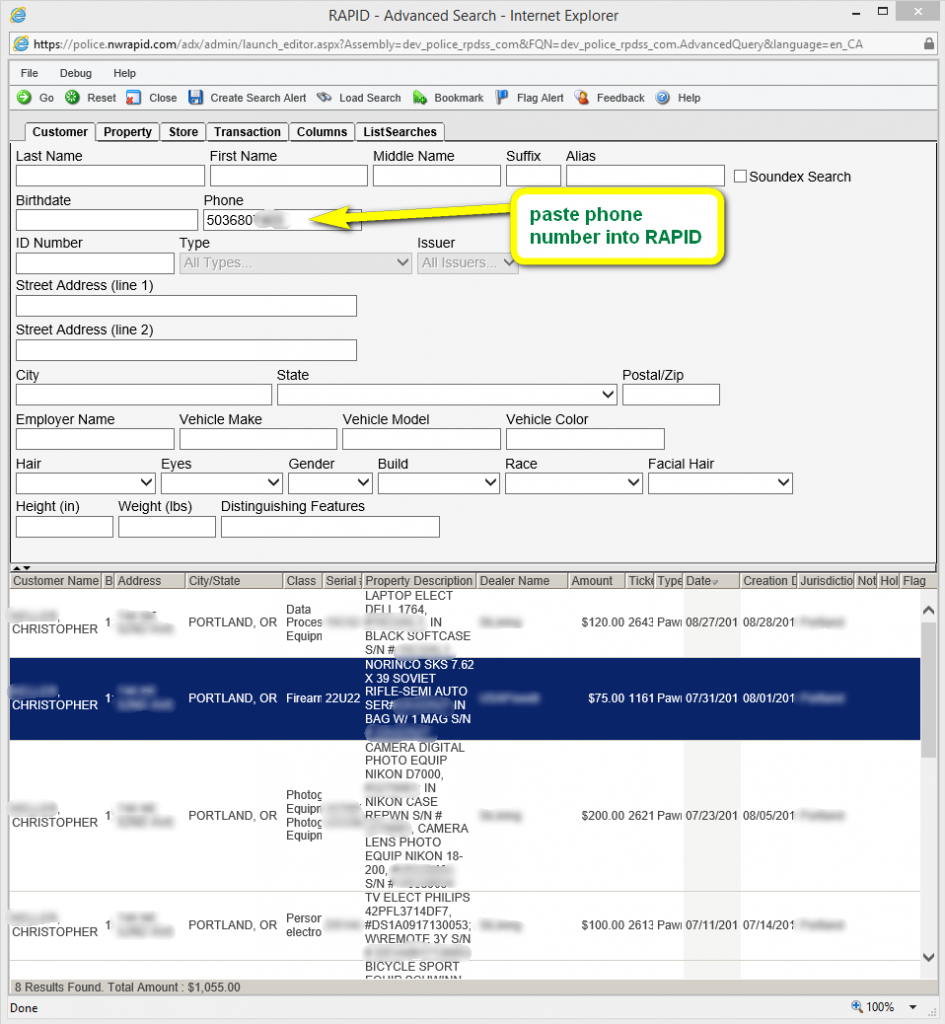Switch to the Transaction tab

(247, 132)
